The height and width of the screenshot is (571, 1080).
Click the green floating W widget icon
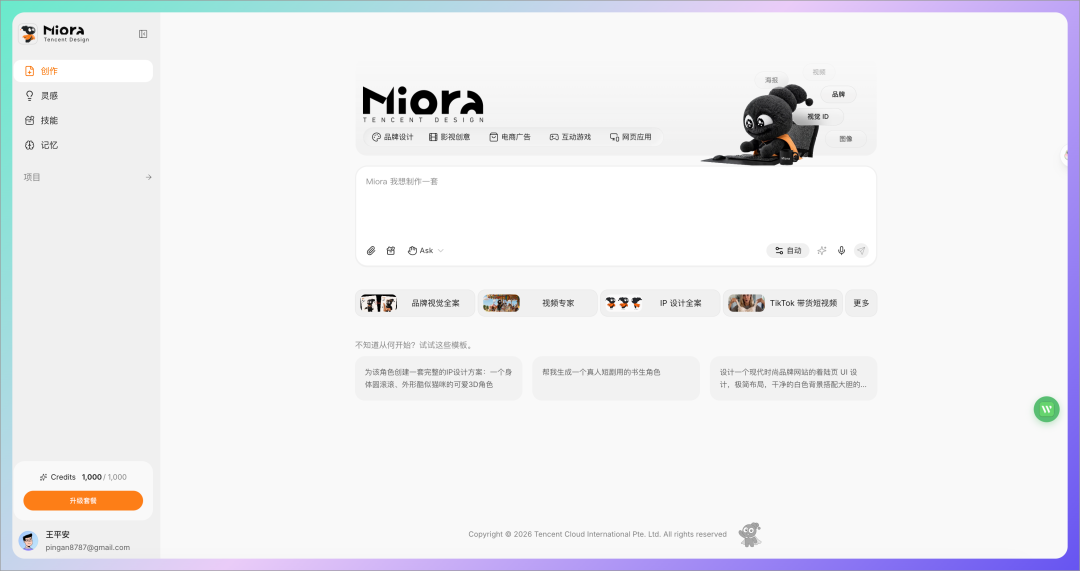[1046, 409]
